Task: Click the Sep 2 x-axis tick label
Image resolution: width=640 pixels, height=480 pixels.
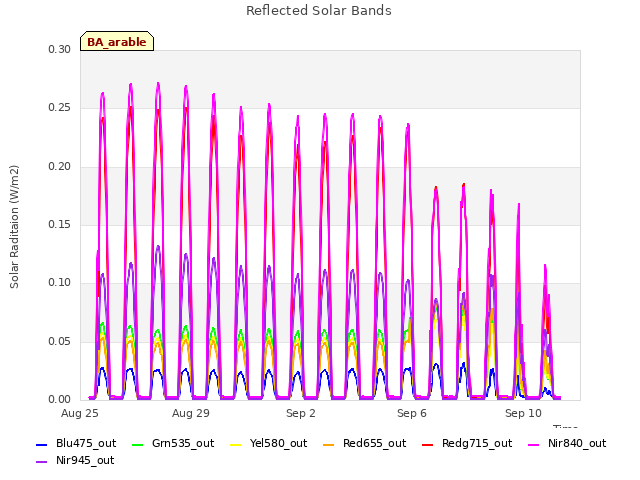Action: (301, 413)
